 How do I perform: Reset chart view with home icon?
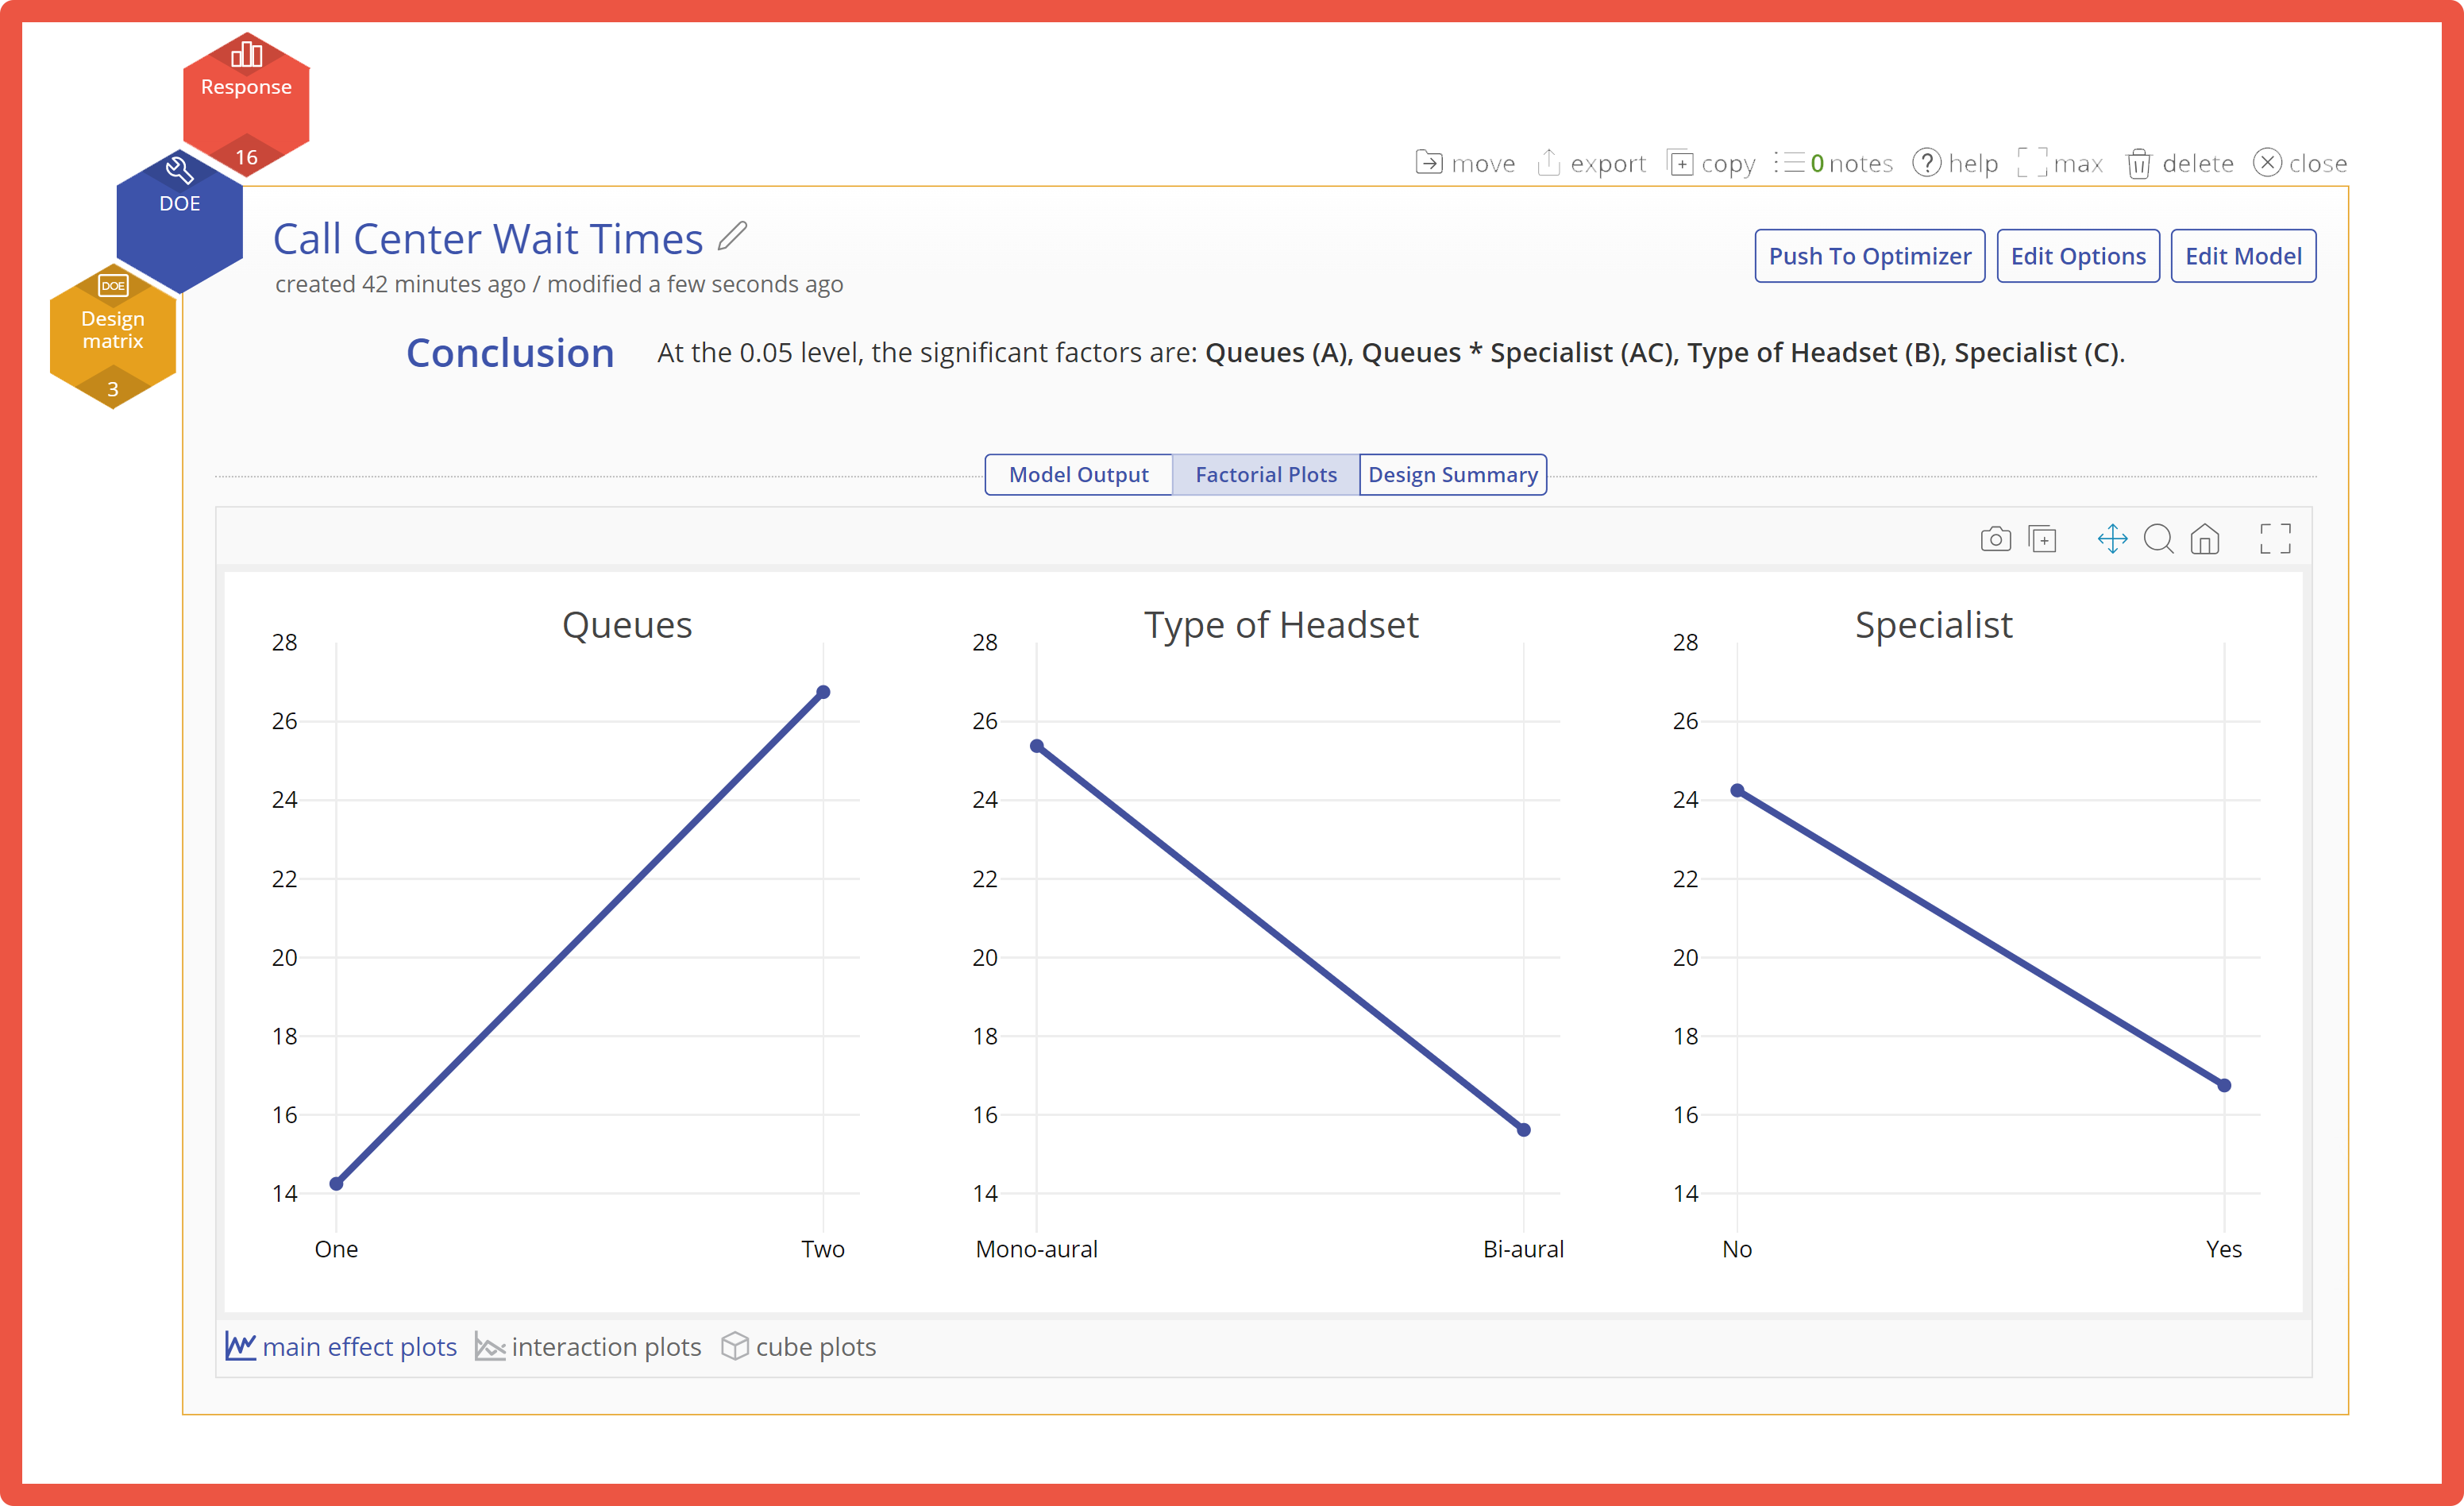pyautogui.click(x=2204, y=540)
